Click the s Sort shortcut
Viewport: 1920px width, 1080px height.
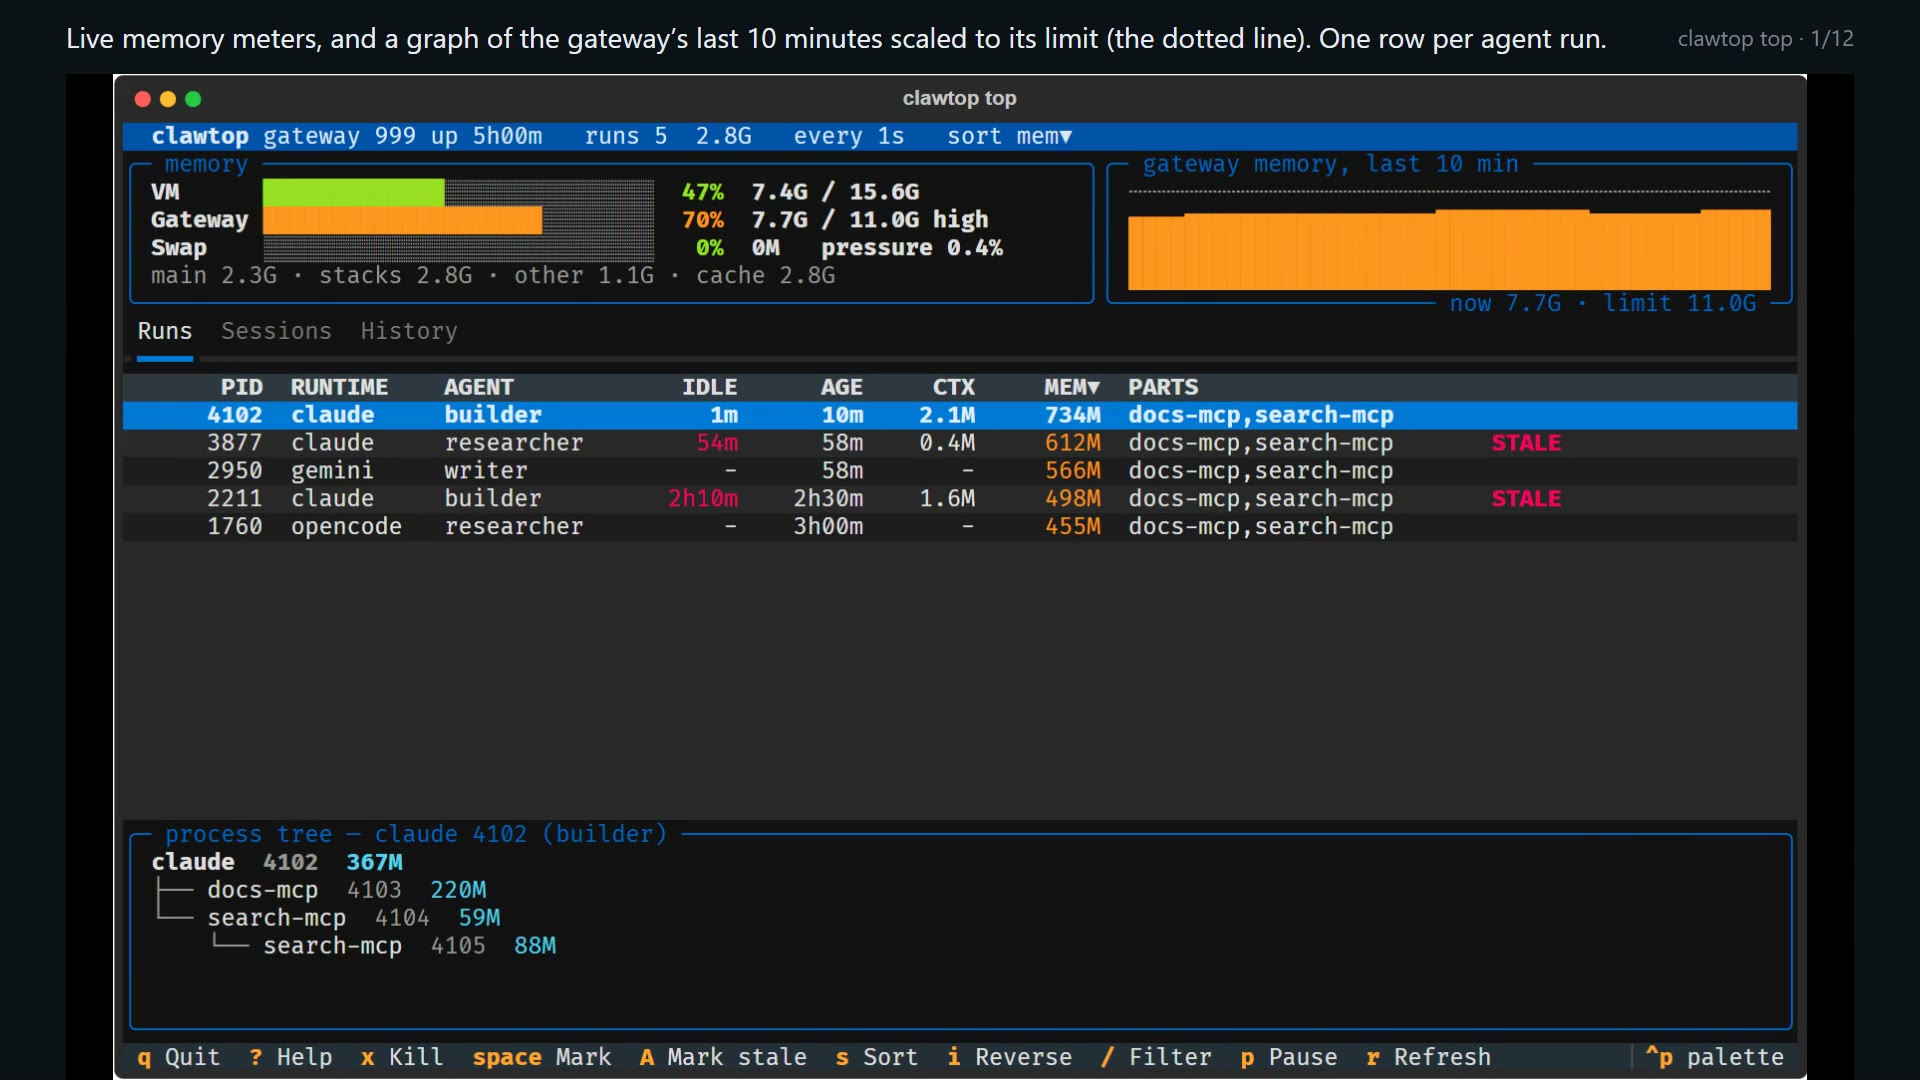(x=877, y=1057)
